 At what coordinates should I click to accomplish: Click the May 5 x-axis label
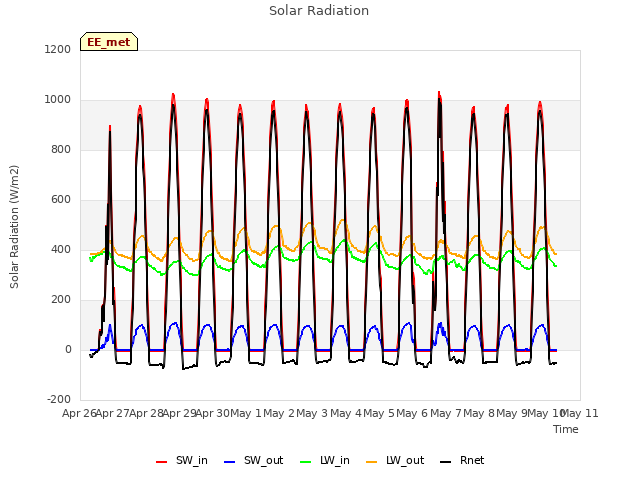pyautogui.click(x=379, y=413)
